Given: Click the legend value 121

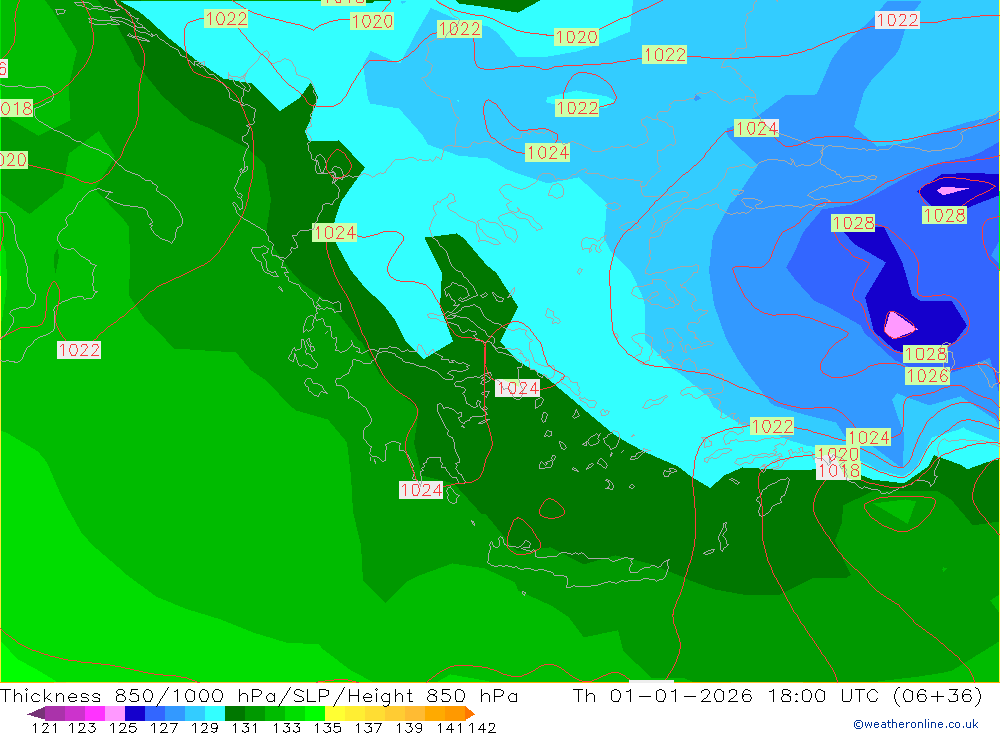Looking at the screenshot, I should tap(44, 727).
